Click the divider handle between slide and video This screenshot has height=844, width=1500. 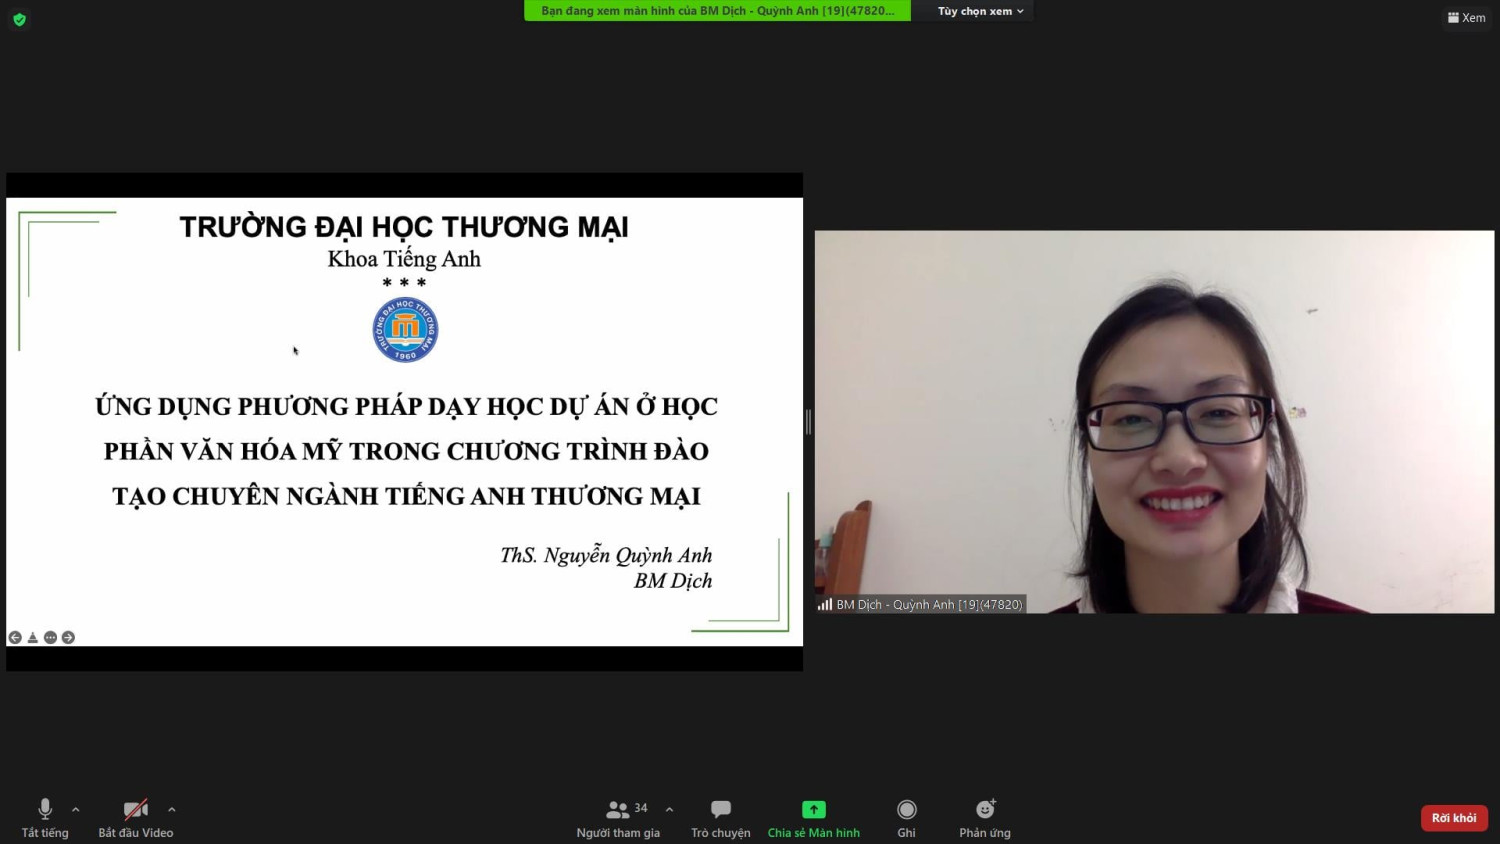click(x=808, y=422)
